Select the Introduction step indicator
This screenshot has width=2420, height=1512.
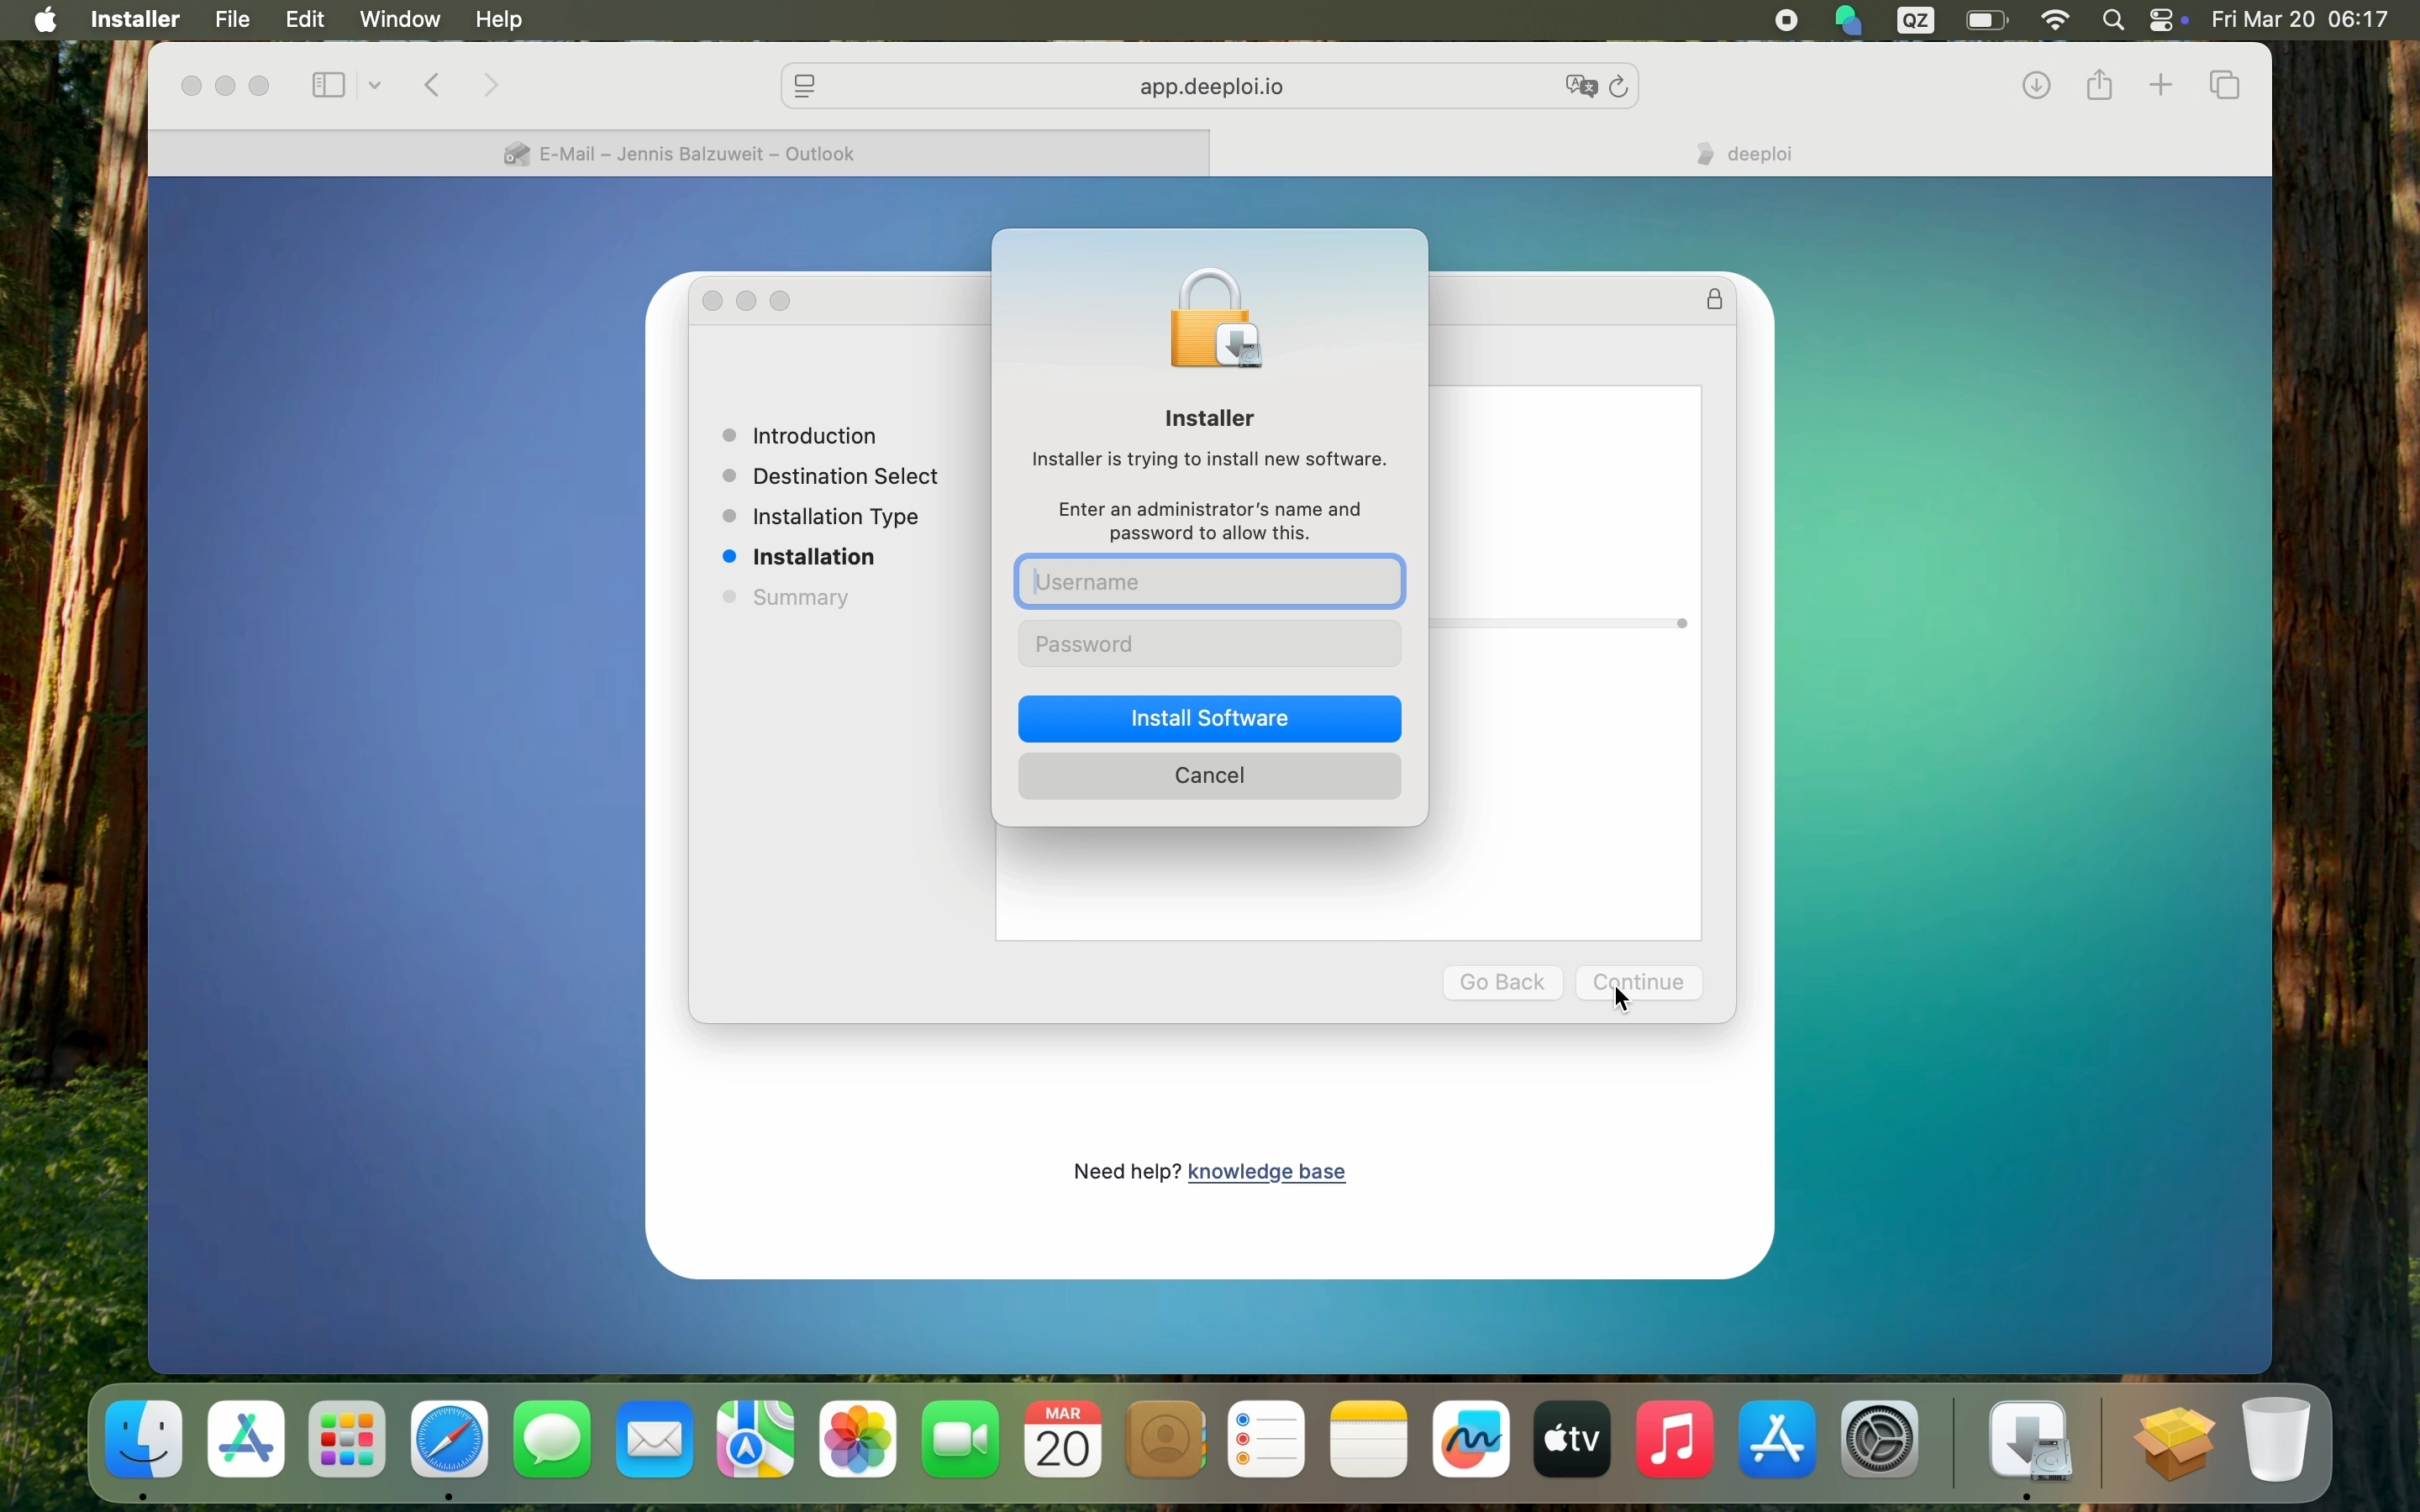pyautogui.click(x=730, y=436)
